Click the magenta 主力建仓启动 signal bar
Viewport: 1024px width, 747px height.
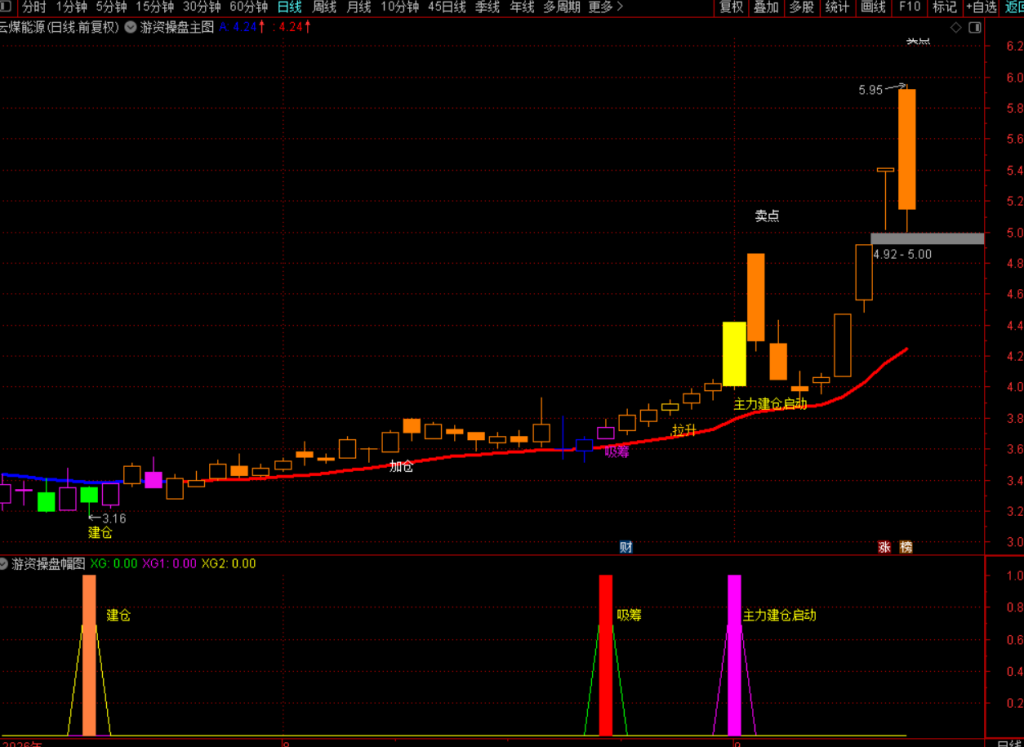[x=735, y=655]
